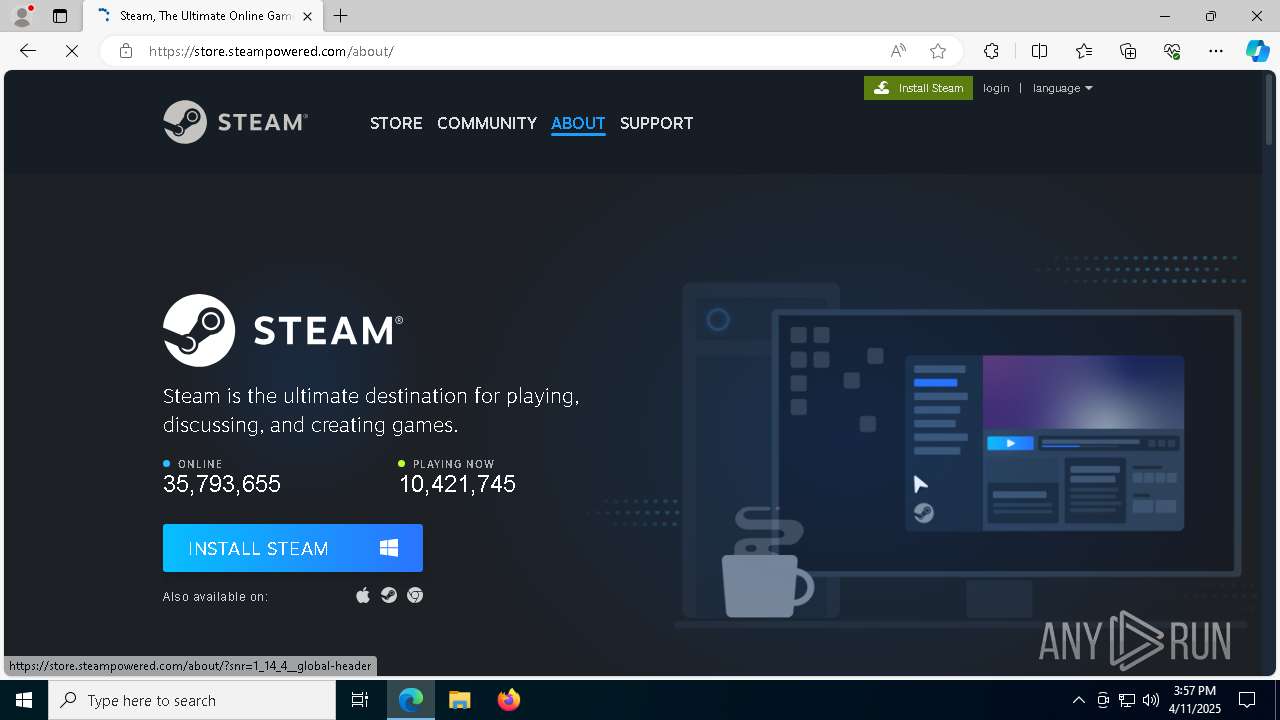Toggle split screen view icon
1280x720 pixels.
tap(1039, 51)
